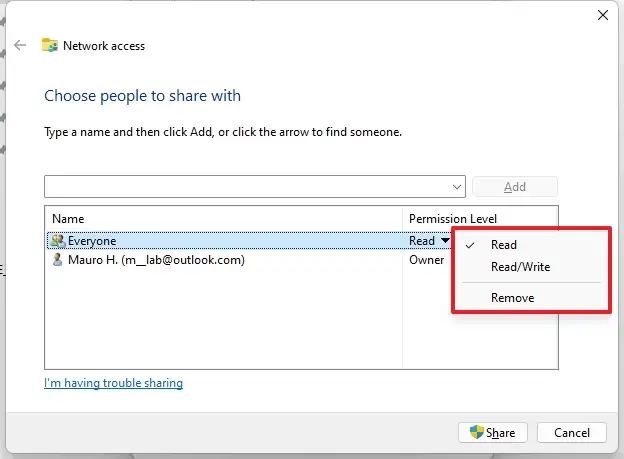The height and width of the screenshot is (459, 624).
Task: Open the Read permission dropdown for Everyone
Action: [x=445, y=240]
